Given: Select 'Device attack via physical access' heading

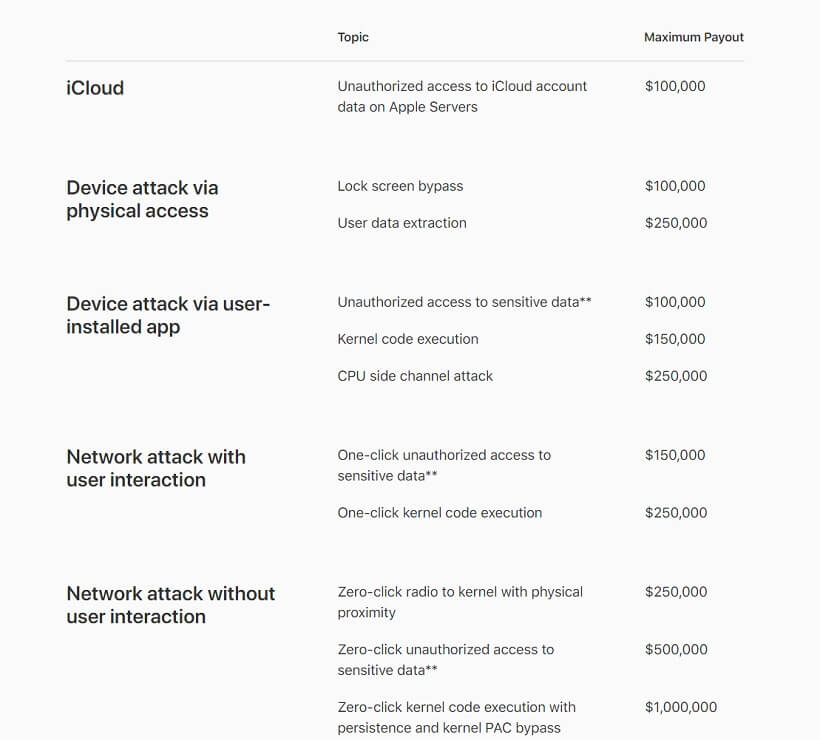Looking at the screenshot, I should (141, 199).
